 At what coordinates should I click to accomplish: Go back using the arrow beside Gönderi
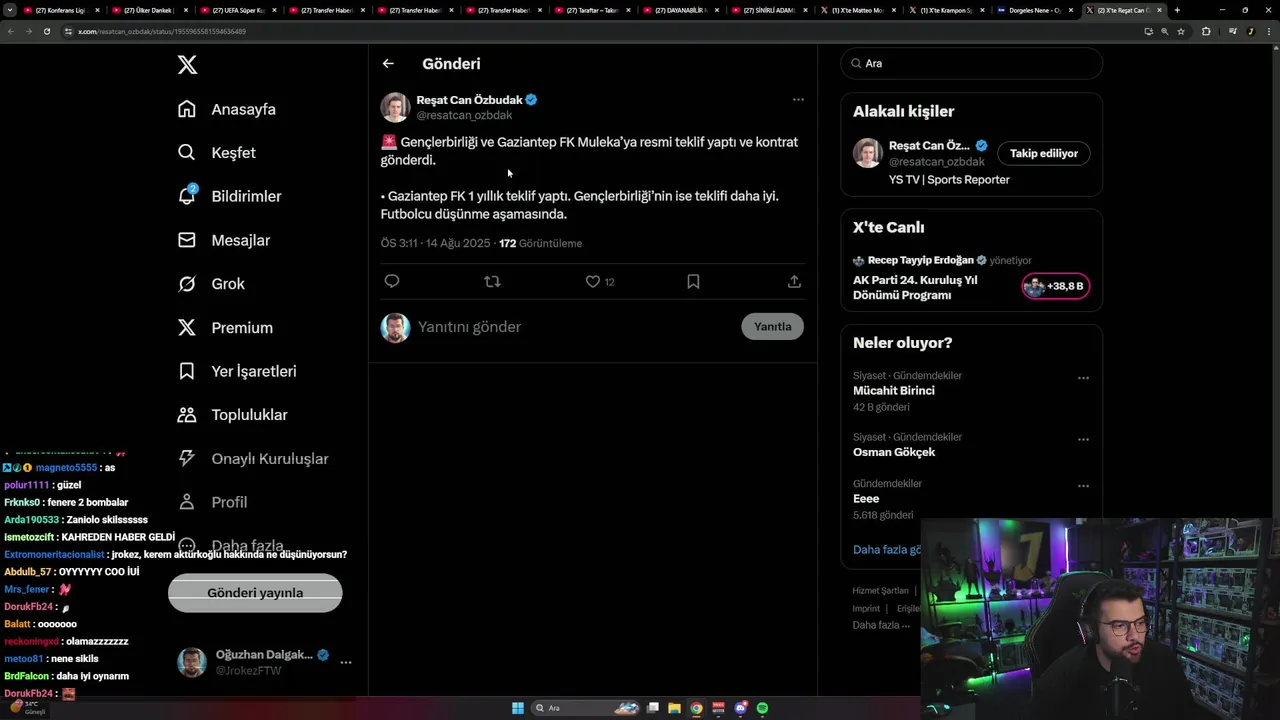click(388, 64)
